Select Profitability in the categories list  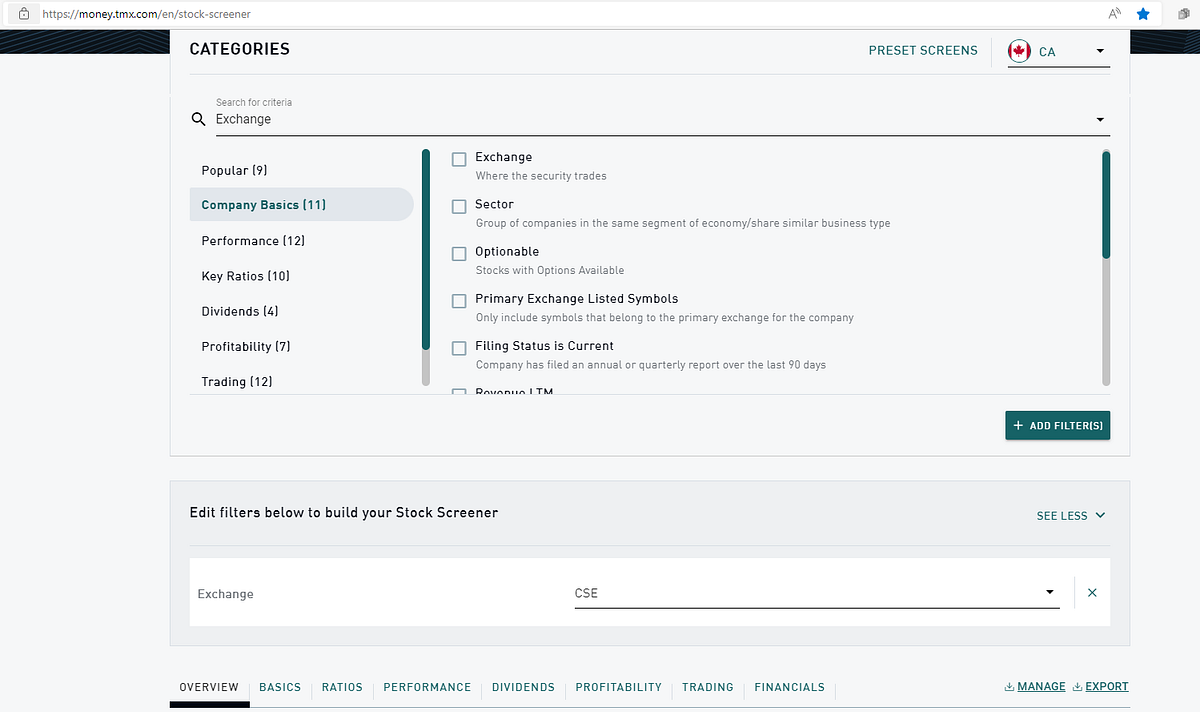click(245, 346)
